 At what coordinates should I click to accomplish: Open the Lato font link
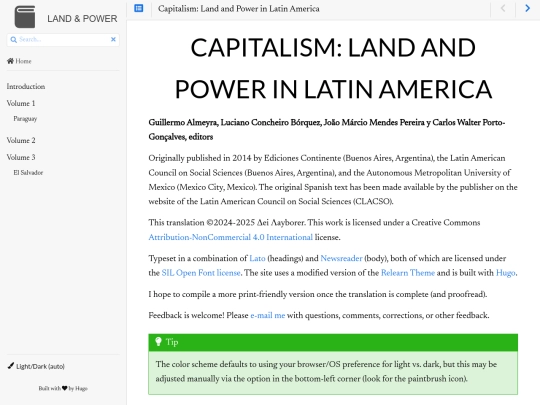click(257, 258)
